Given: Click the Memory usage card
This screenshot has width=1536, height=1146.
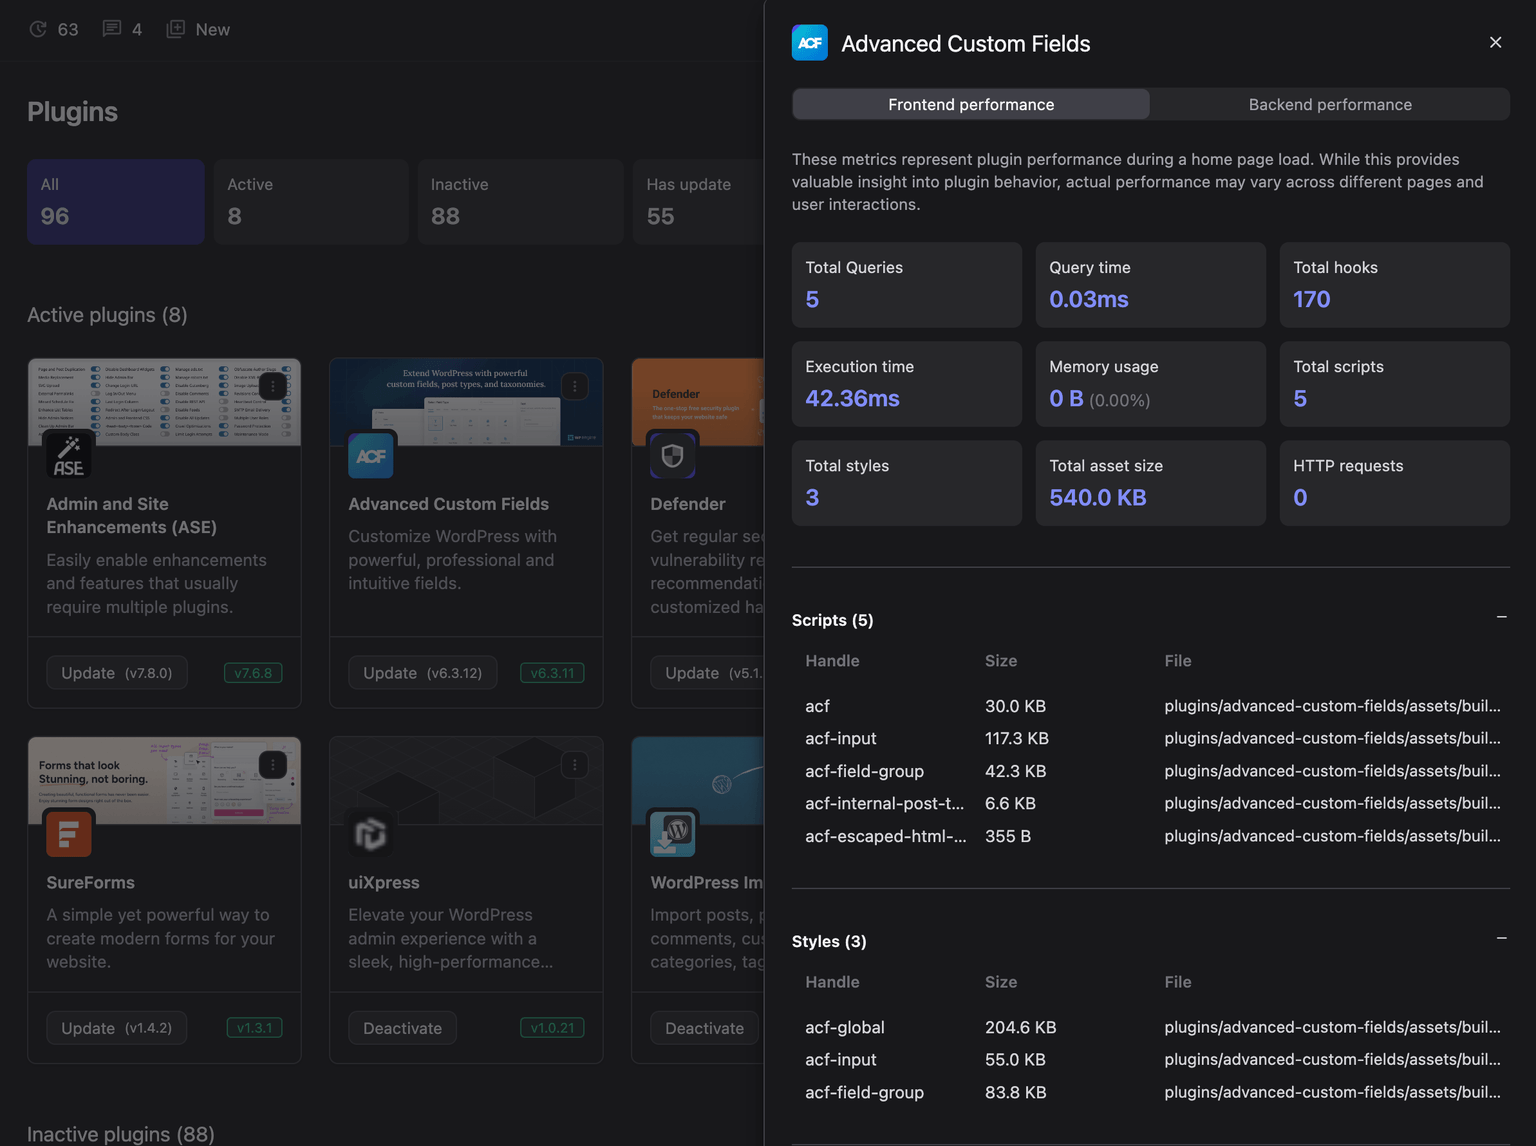Looking at the screenshot, I should click(1151, 384).
